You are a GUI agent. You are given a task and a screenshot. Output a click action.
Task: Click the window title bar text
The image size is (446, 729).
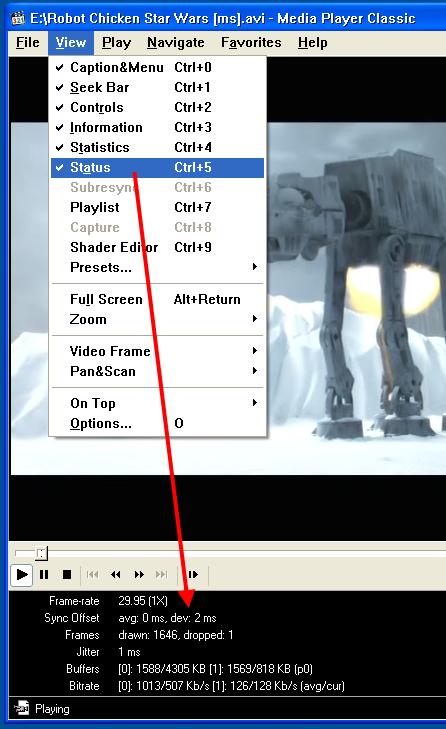(x=222, y=19)
